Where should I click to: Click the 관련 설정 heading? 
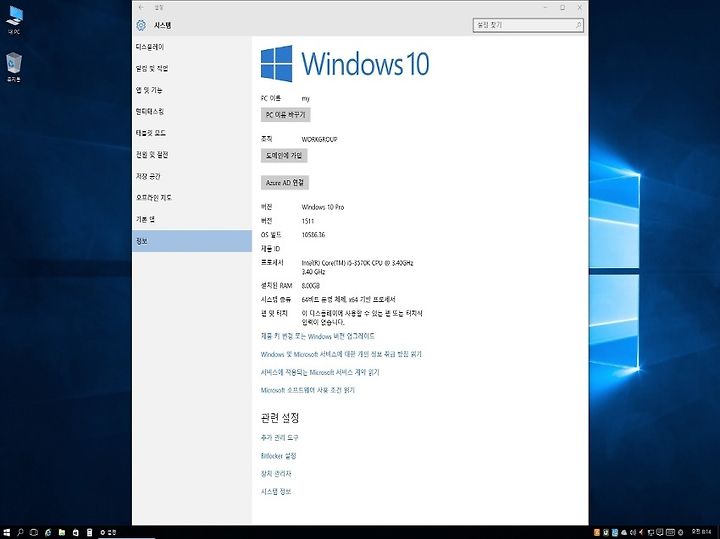point(280,418)
